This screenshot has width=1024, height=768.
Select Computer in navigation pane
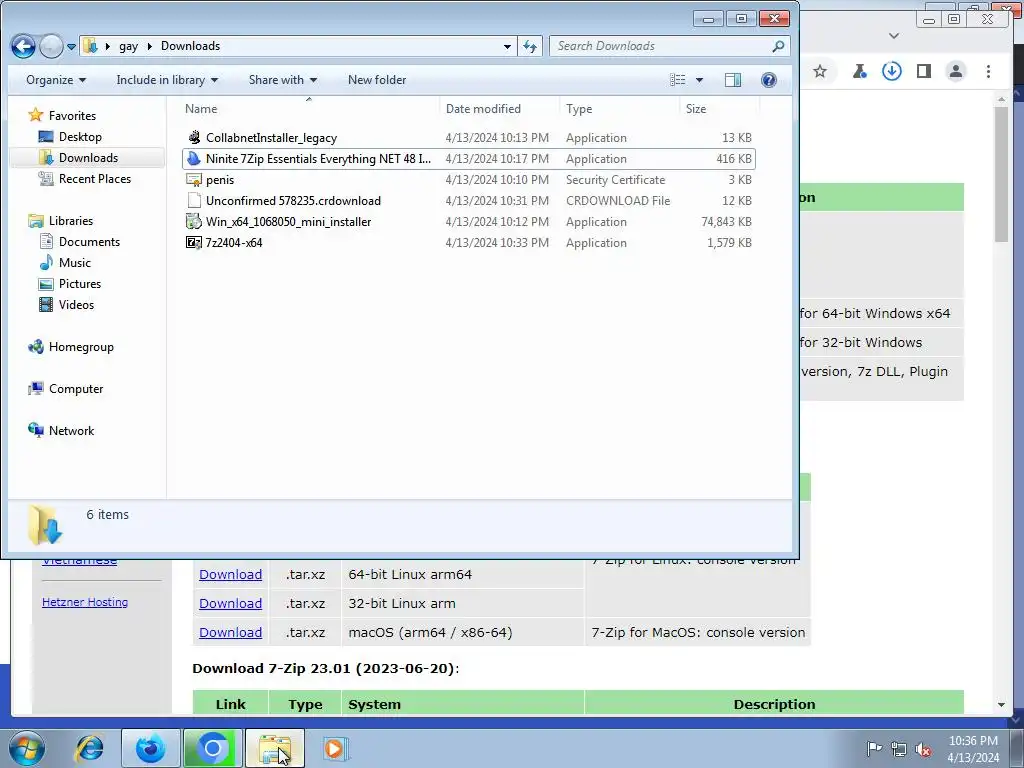coord(76,389)
